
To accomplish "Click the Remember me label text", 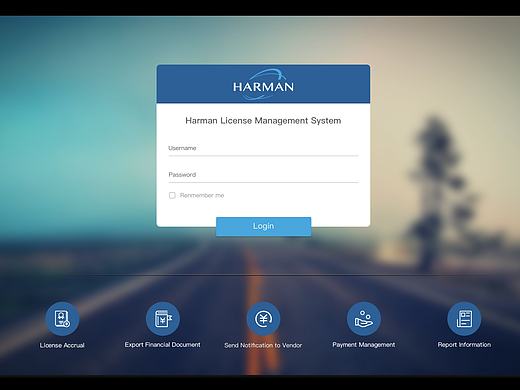I will (202, 195).
